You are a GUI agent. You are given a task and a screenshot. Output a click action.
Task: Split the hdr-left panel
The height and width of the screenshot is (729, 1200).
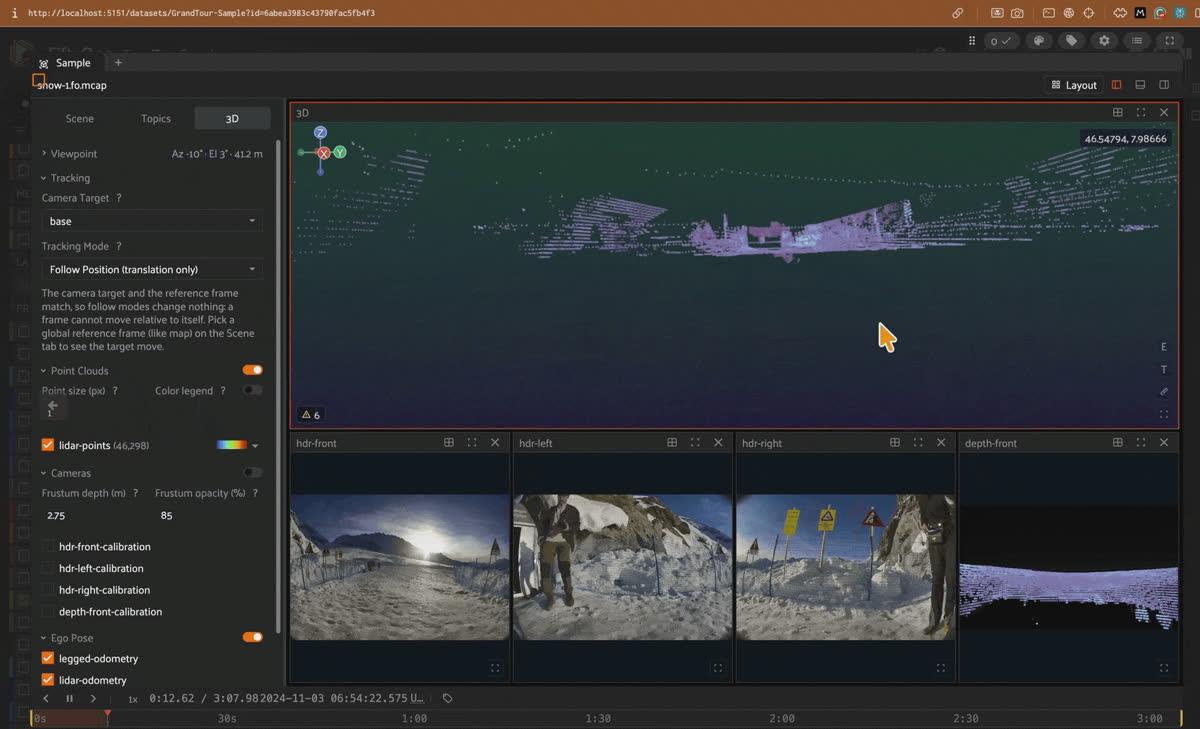(x=672, y=442)
